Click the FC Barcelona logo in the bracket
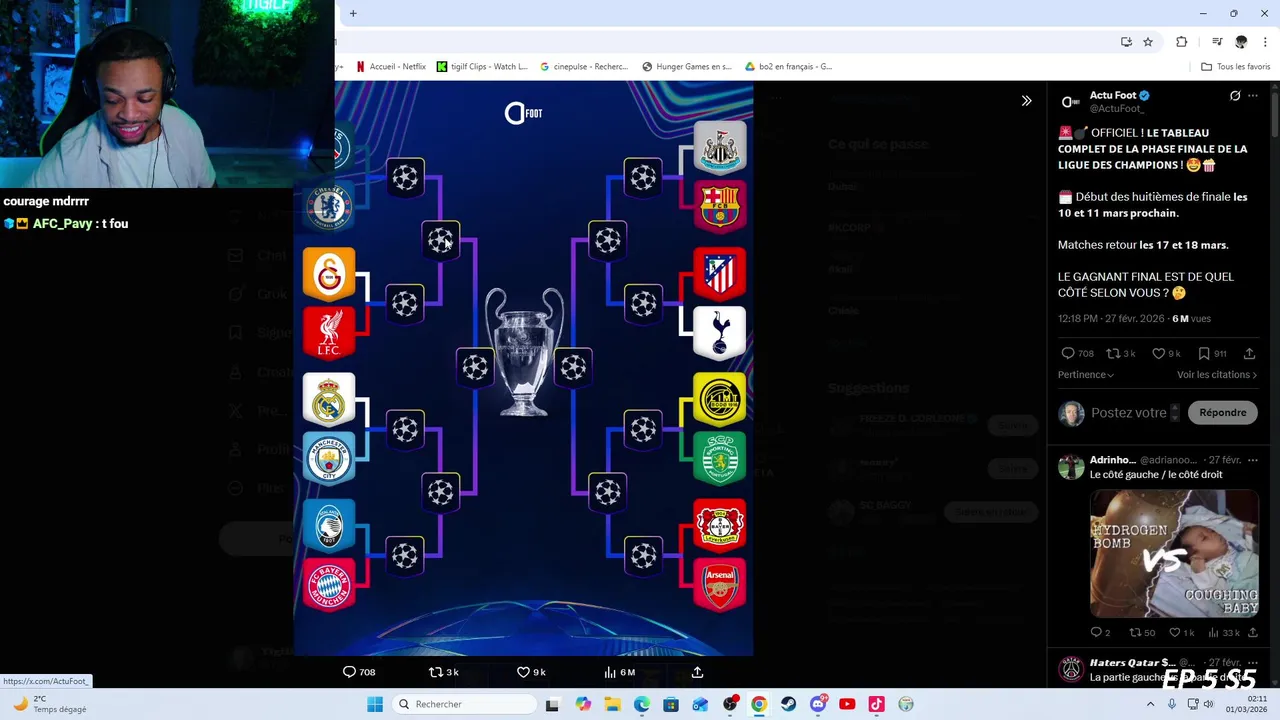The height and width of the screenshot is (720, 1280). click(720, 207)
